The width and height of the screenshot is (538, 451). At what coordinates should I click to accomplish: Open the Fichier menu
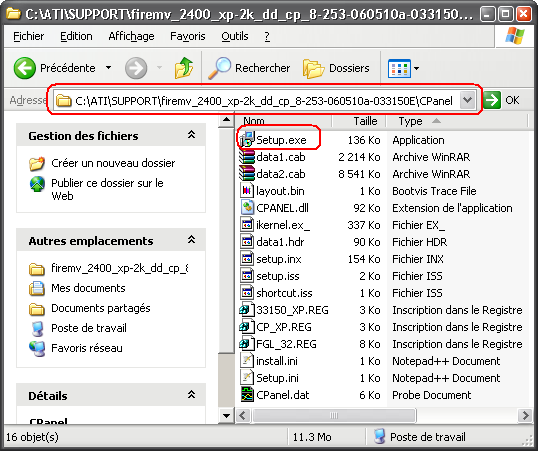[28, 36]
